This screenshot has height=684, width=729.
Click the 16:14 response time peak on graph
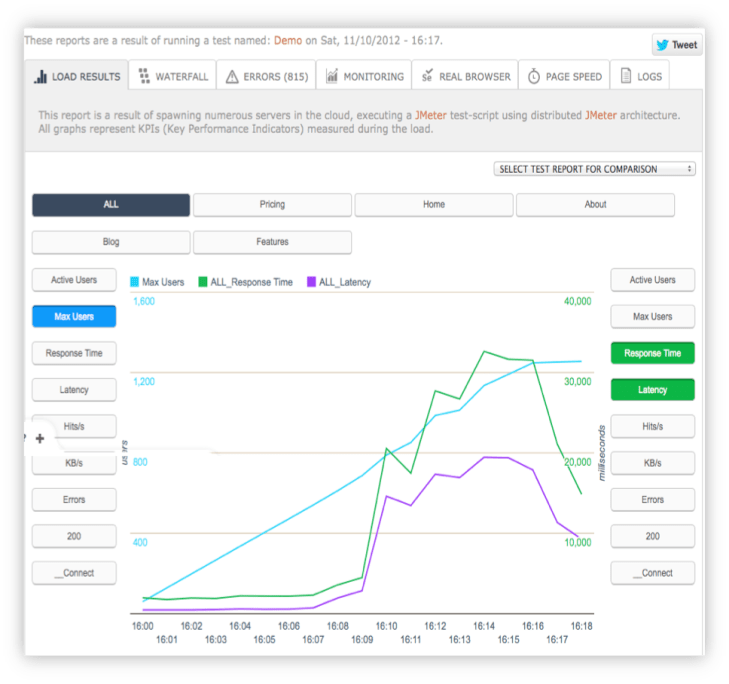pyautogui.click(x=484, y=352)
